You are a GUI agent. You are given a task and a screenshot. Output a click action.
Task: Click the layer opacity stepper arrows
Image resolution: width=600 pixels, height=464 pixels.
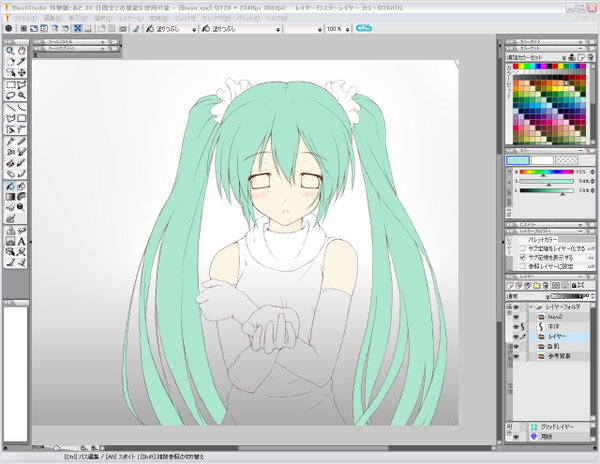tap(593, 296)
